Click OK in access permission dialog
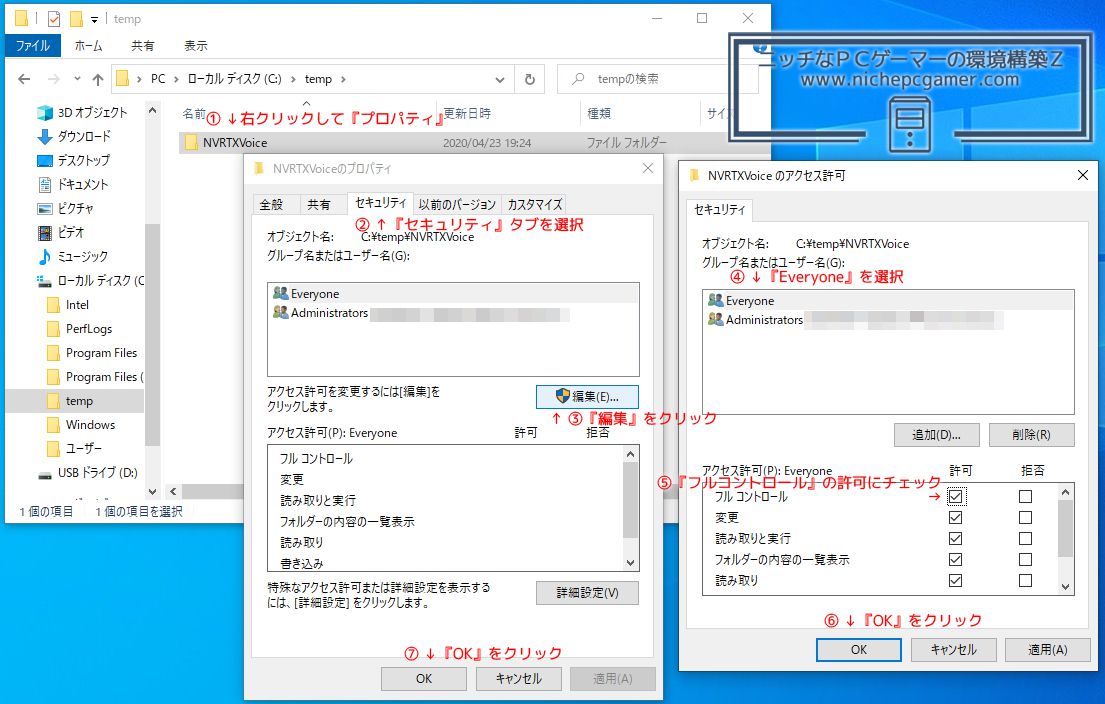Screen dimensions: 1105x704 (858, 650)
